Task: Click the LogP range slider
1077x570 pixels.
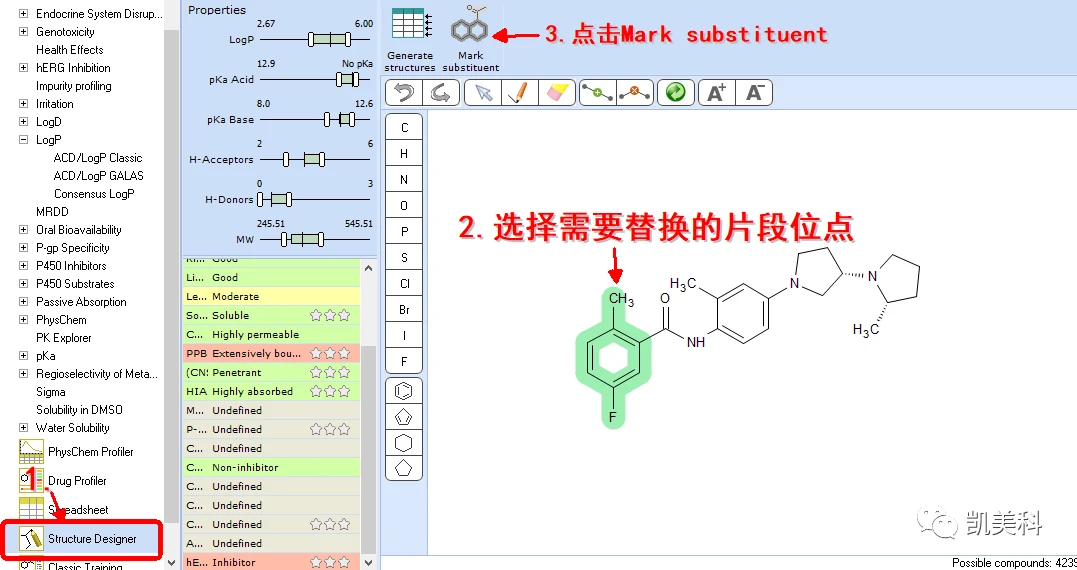Action: coord(317,40)
